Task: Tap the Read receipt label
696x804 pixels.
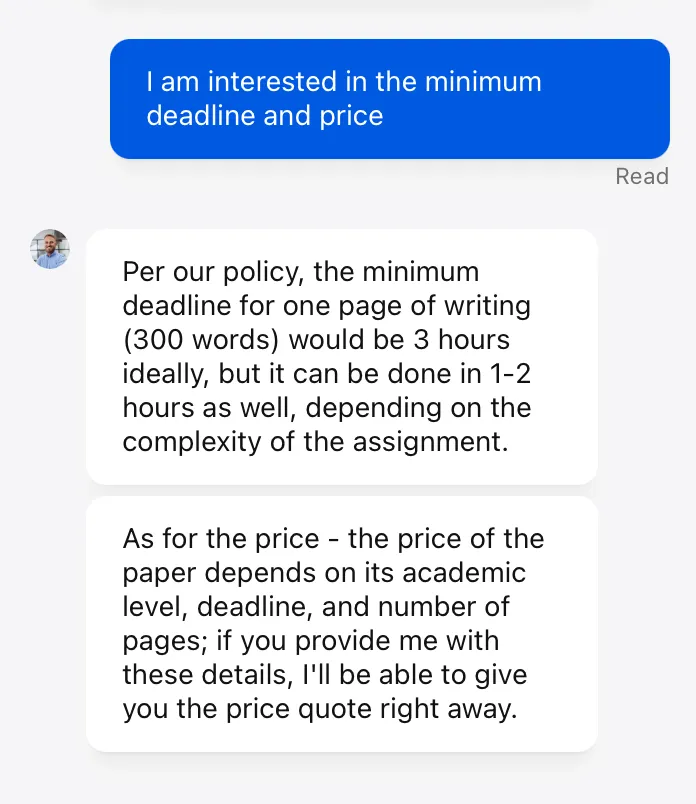Action: [x=642, y=176]
